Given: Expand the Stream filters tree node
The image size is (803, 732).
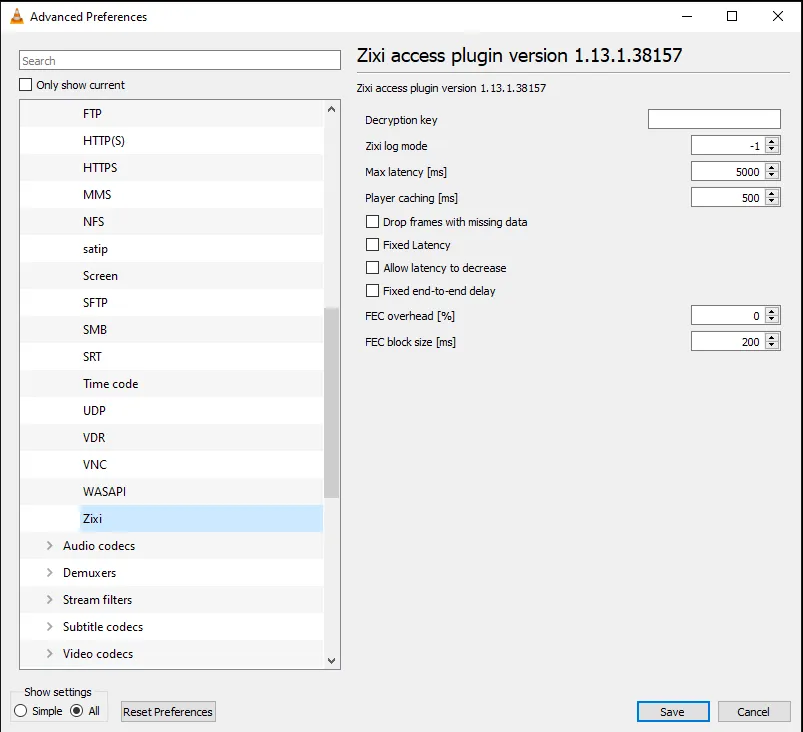Looking at the screenshot, I should tap(50, 599).
